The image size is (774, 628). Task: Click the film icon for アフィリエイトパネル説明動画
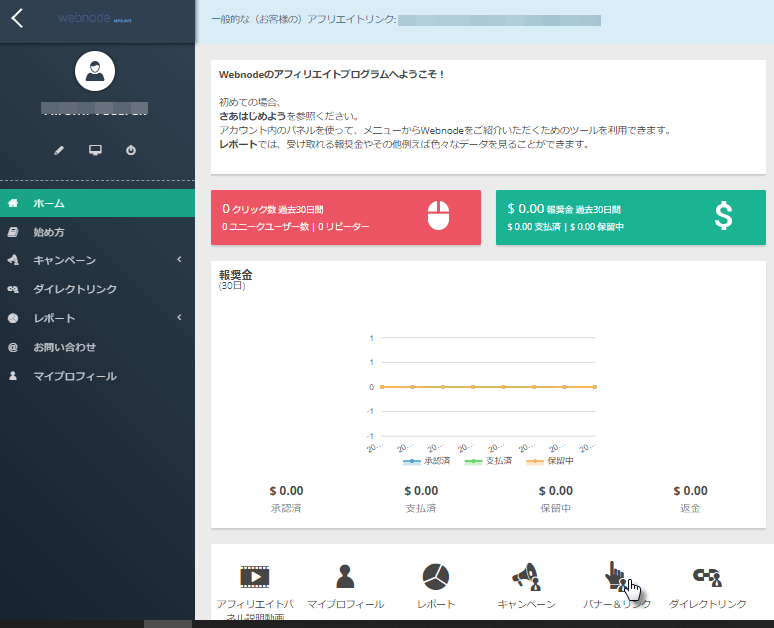tap(255, 577)
